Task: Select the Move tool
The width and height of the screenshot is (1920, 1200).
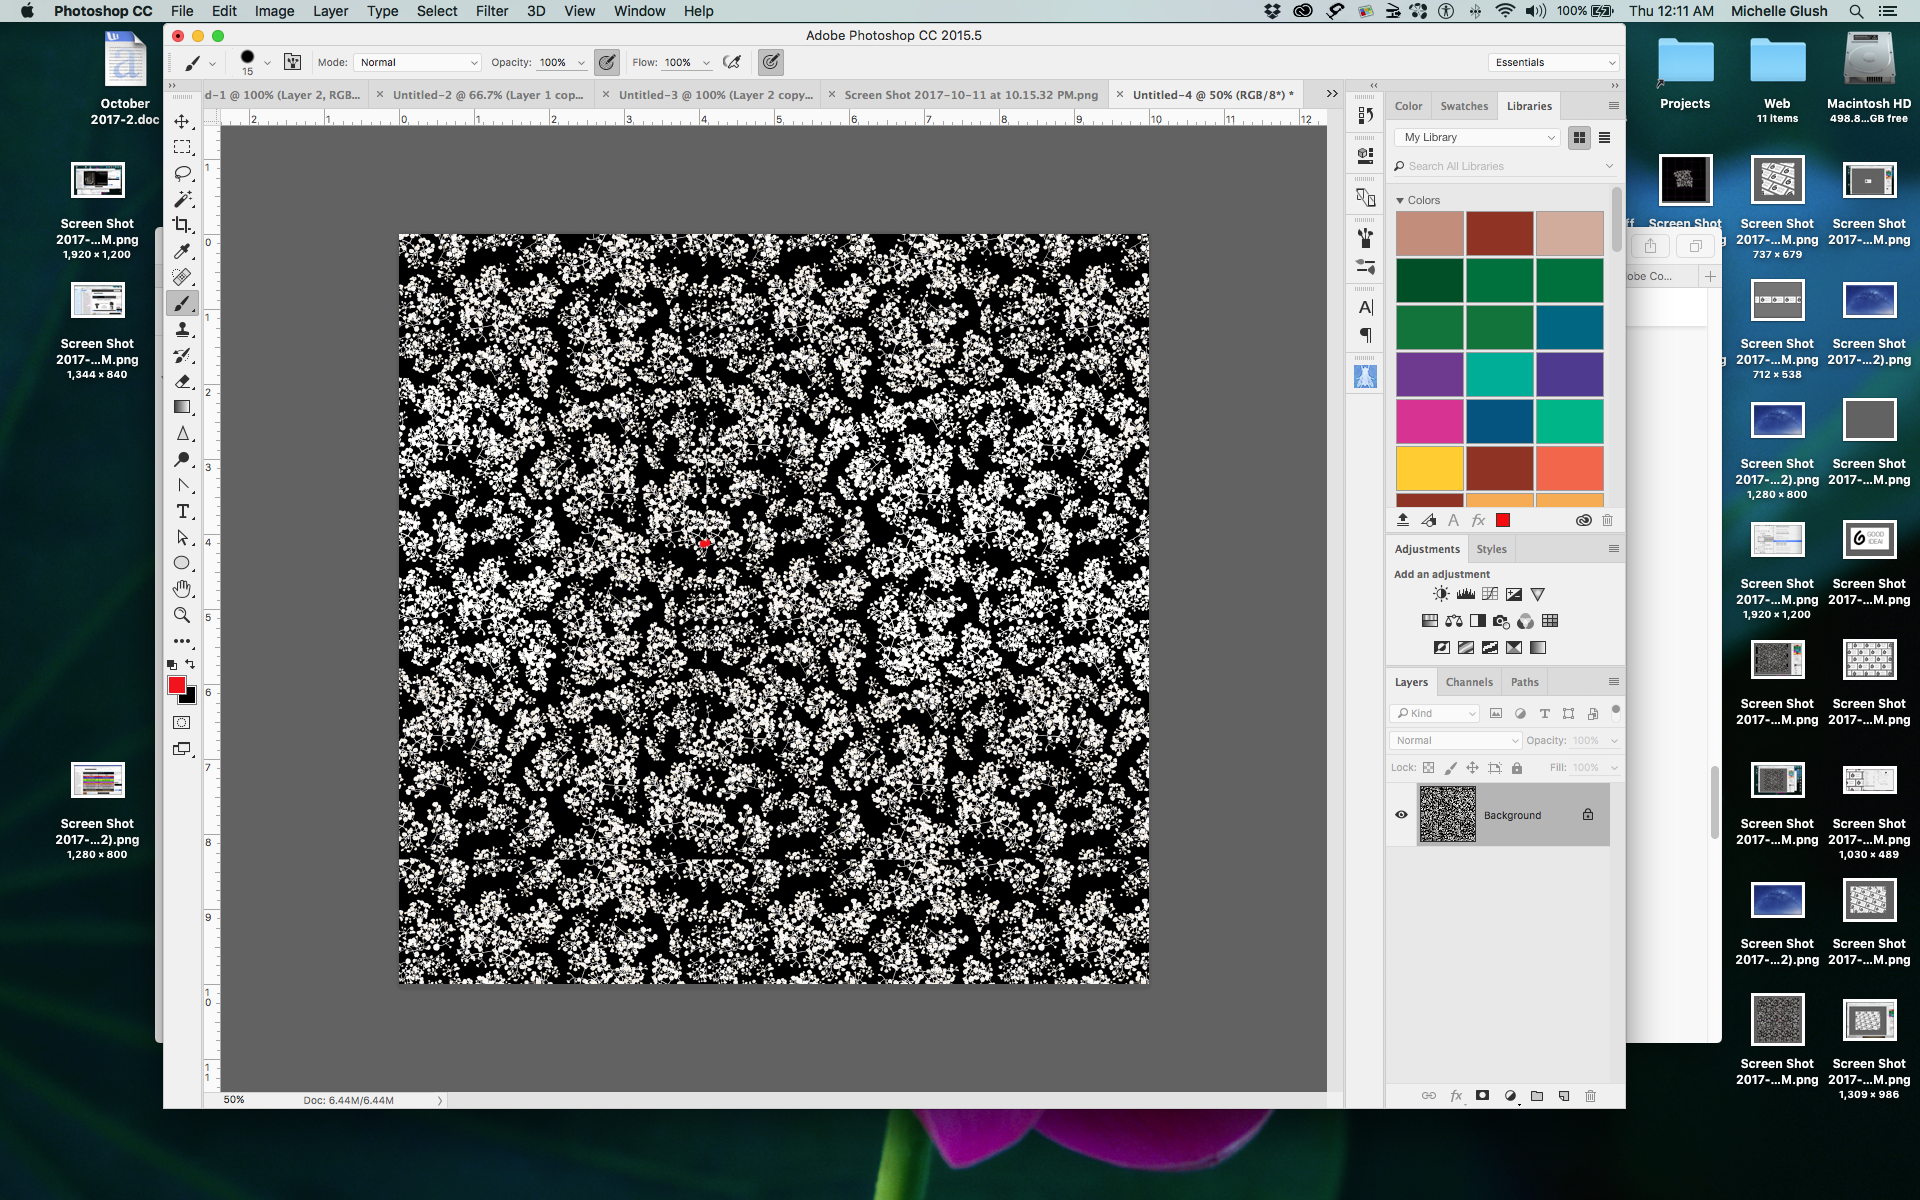Action: pos(182,121)
